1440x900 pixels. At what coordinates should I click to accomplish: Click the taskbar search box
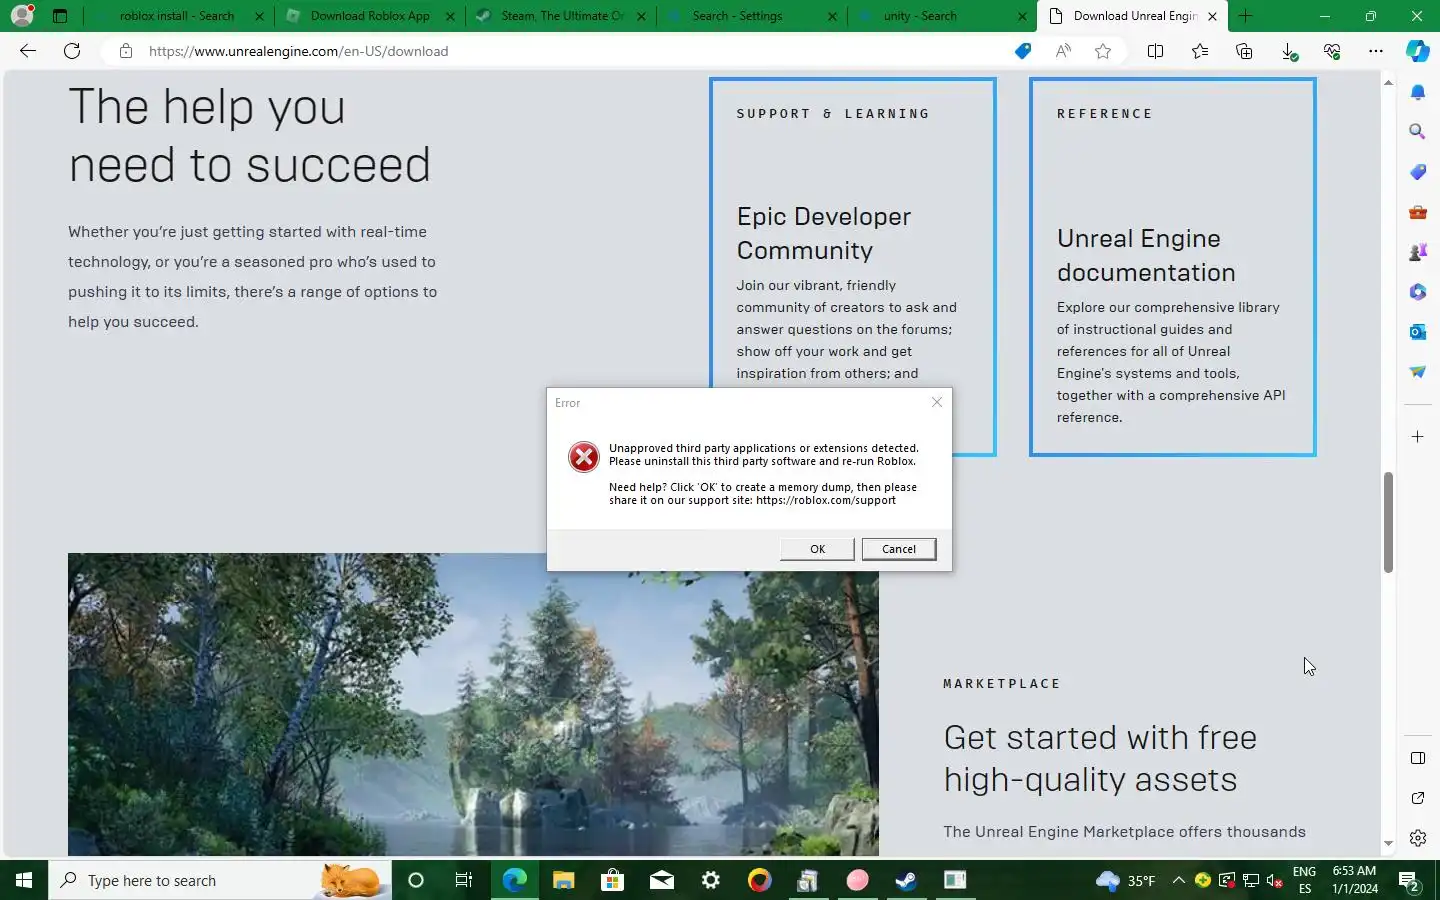[x=220, y=880]
